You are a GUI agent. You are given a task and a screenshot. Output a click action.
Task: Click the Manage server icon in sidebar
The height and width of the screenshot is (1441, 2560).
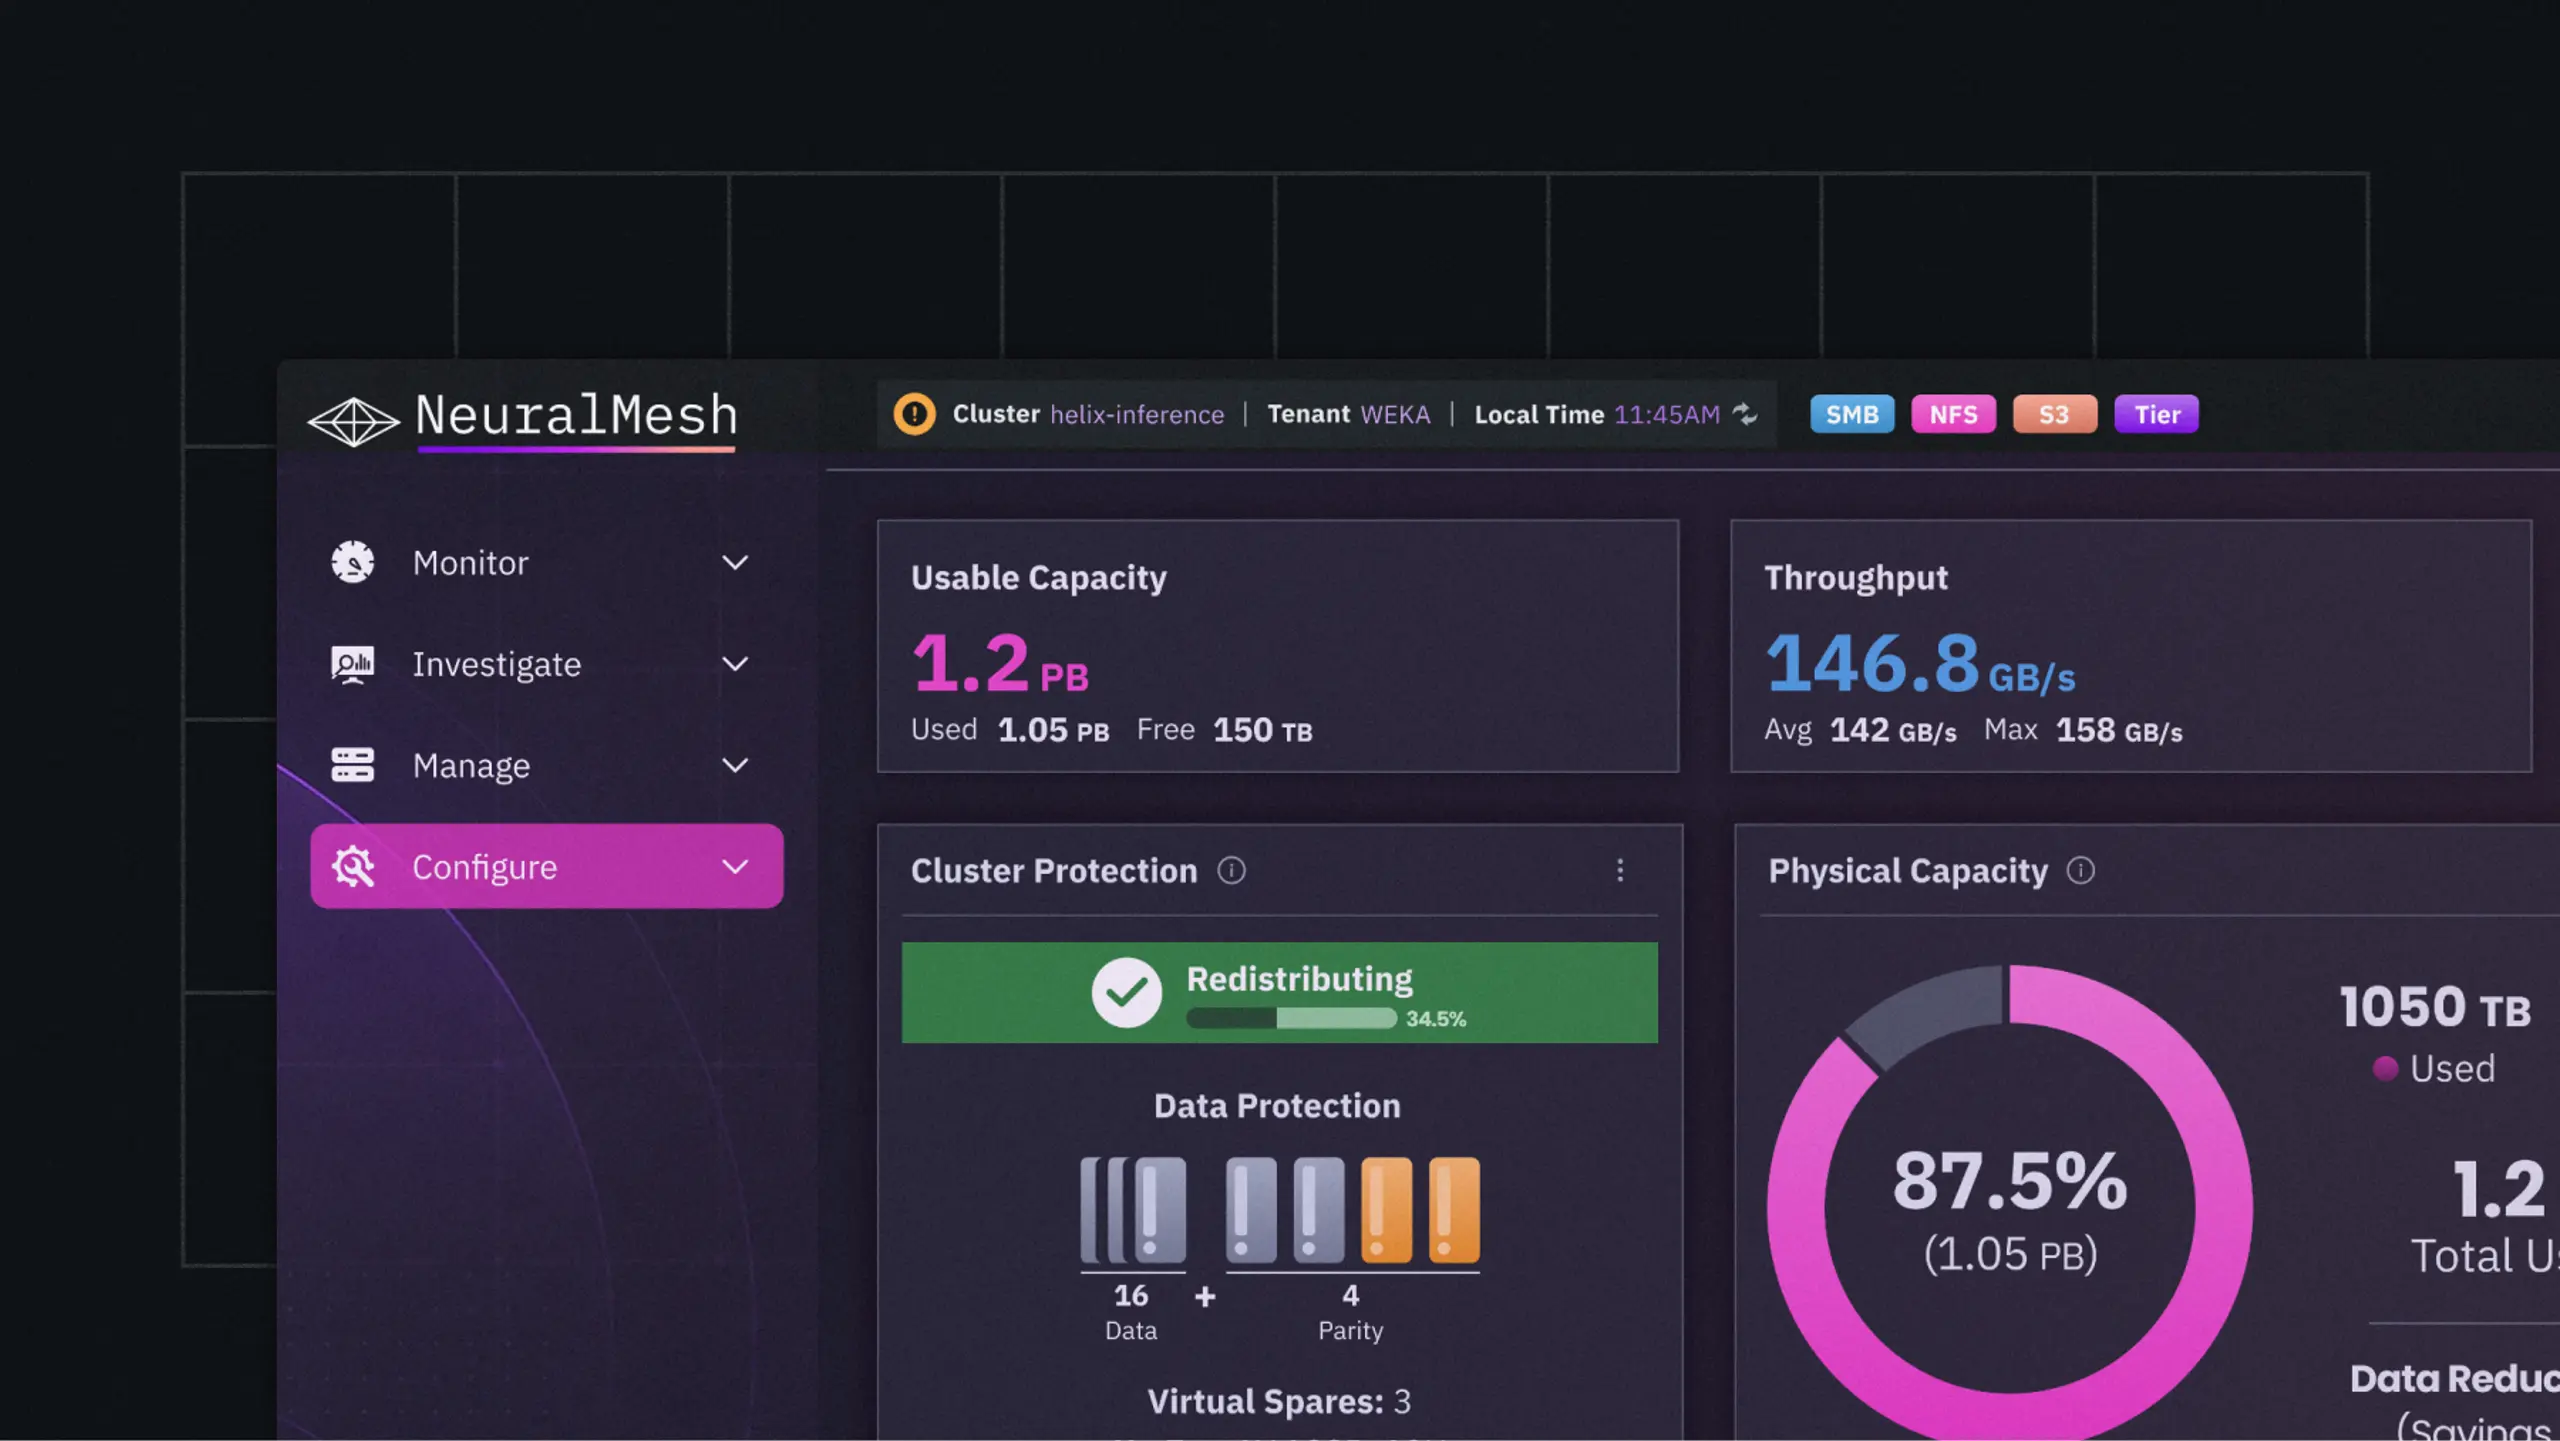[353, 765]
